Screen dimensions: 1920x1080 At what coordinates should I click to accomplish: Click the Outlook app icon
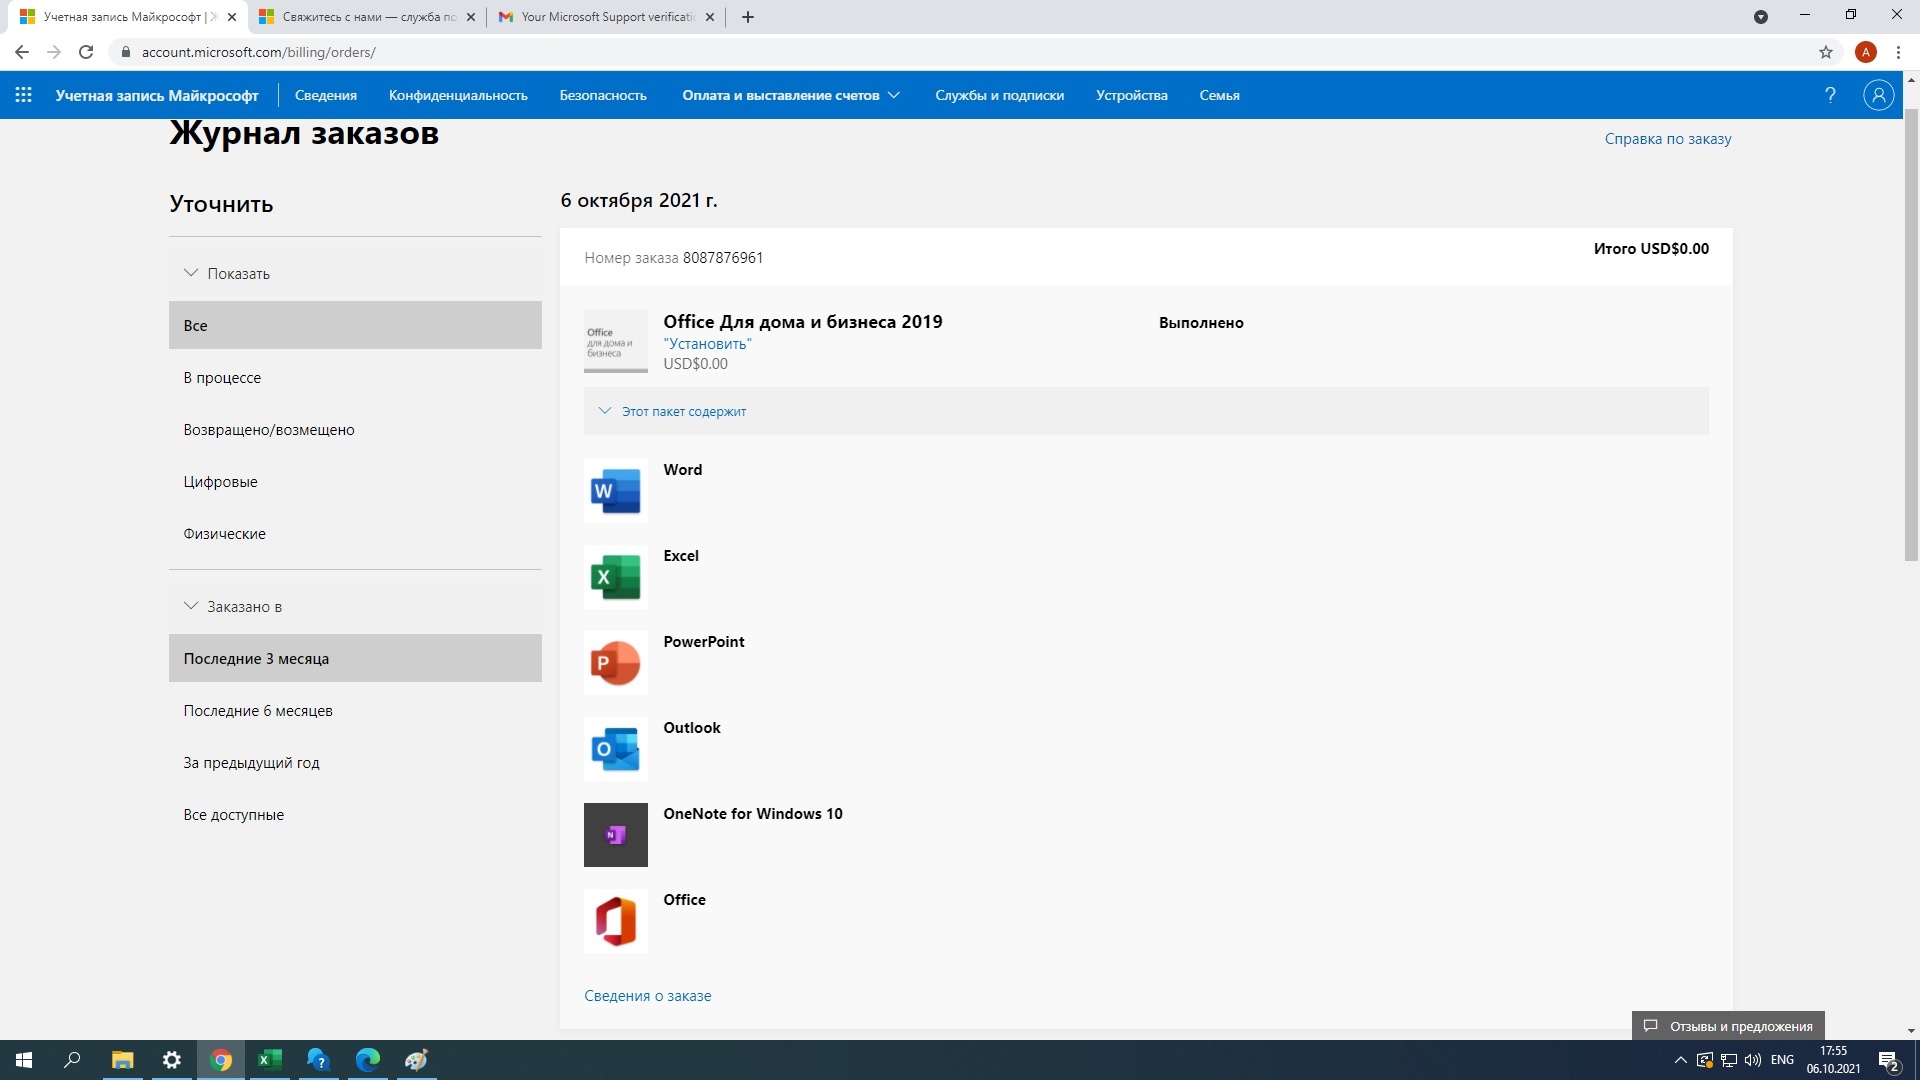point(615,749)
